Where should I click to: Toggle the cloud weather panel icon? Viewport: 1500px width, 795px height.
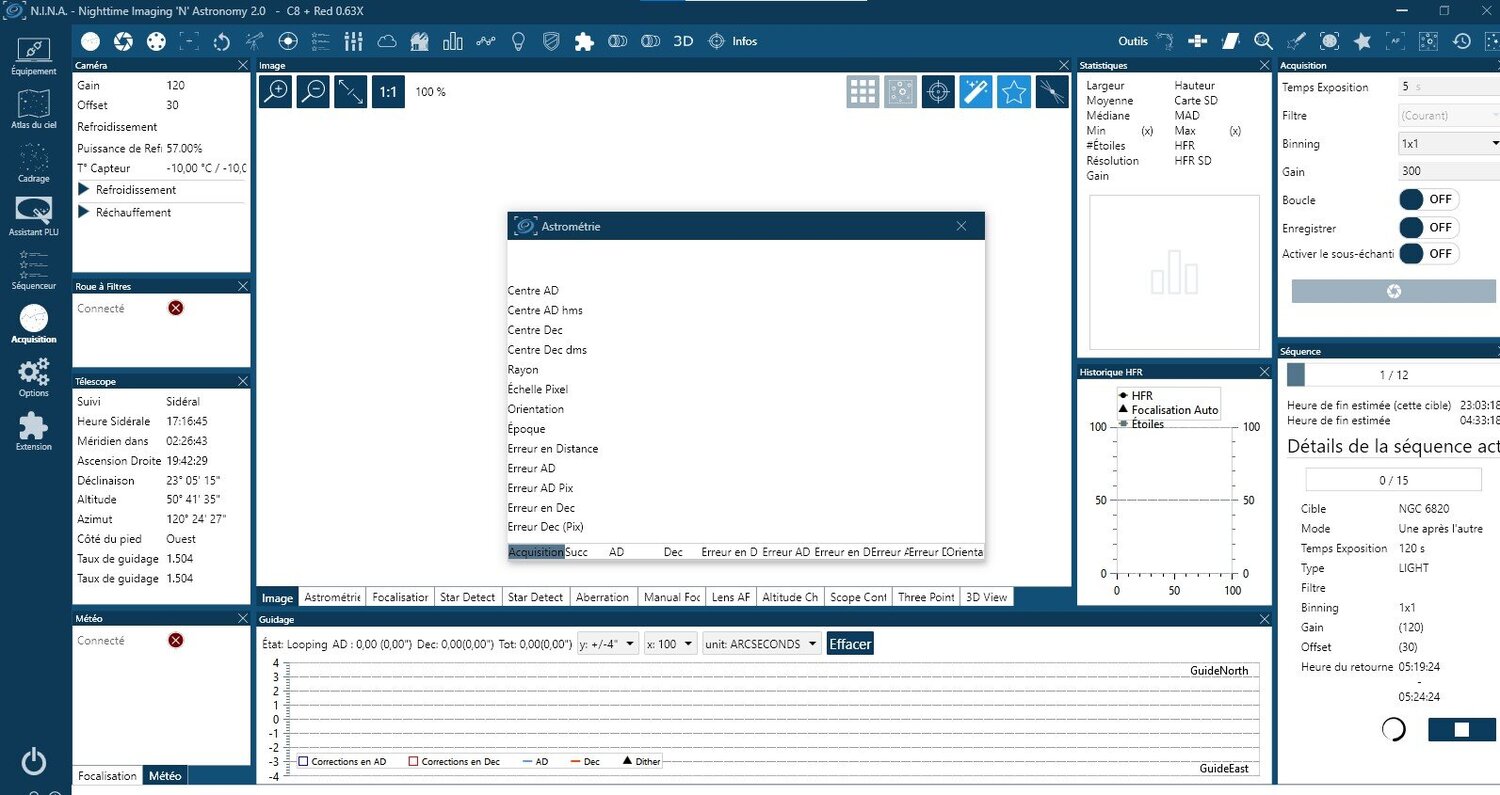[x=387, y=41]
